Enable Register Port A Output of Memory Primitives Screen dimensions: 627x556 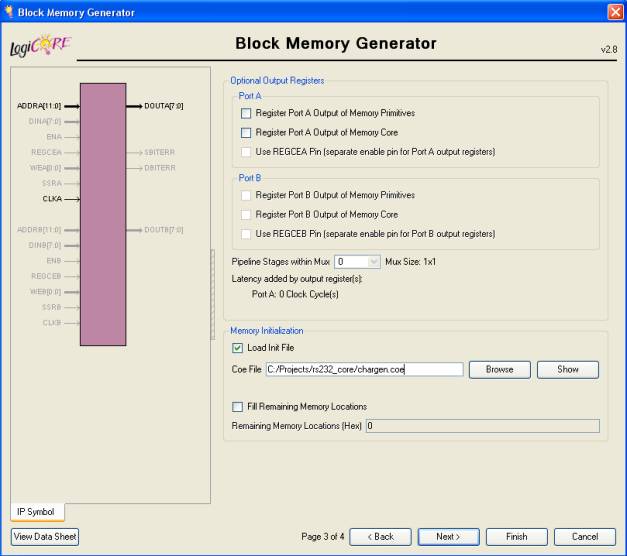tap(246, 113)
